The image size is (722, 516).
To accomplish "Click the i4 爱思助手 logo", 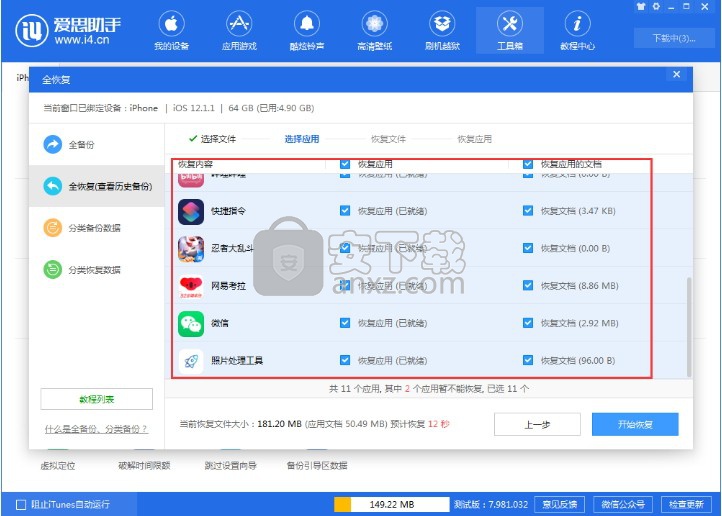I will (68, 30).
